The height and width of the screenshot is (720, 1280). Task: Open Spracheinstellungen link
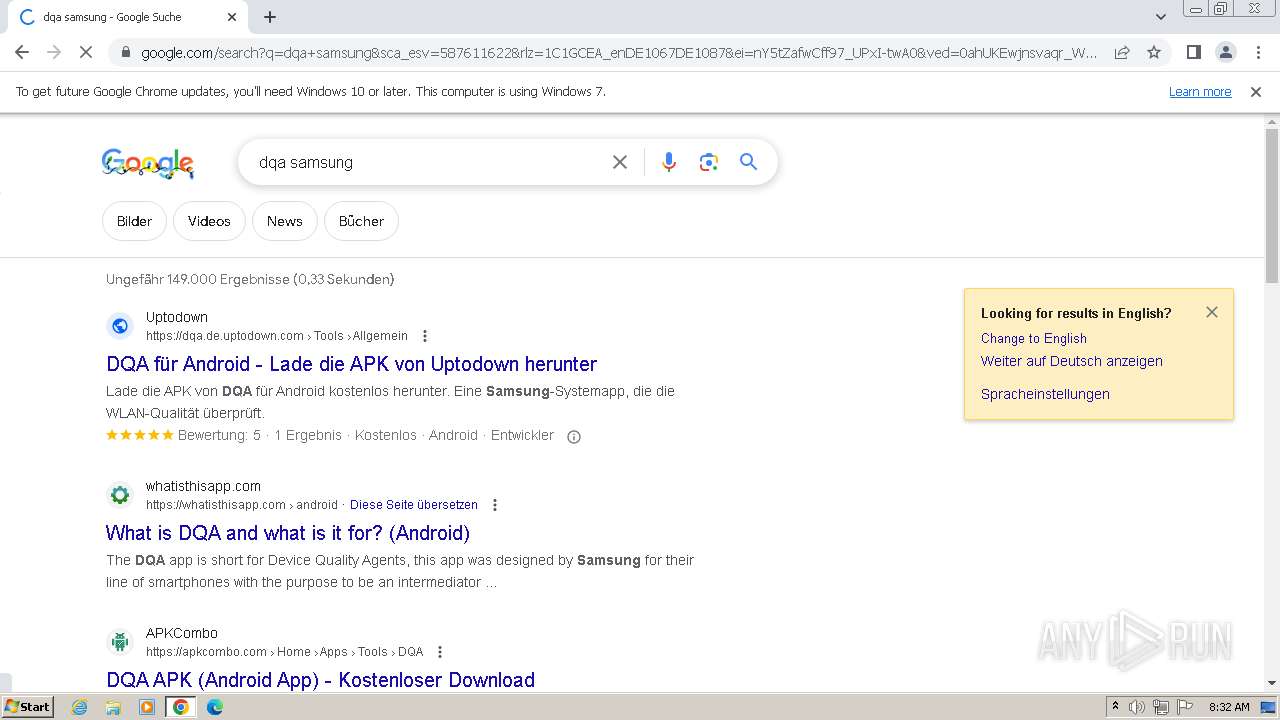point(1045,394)
